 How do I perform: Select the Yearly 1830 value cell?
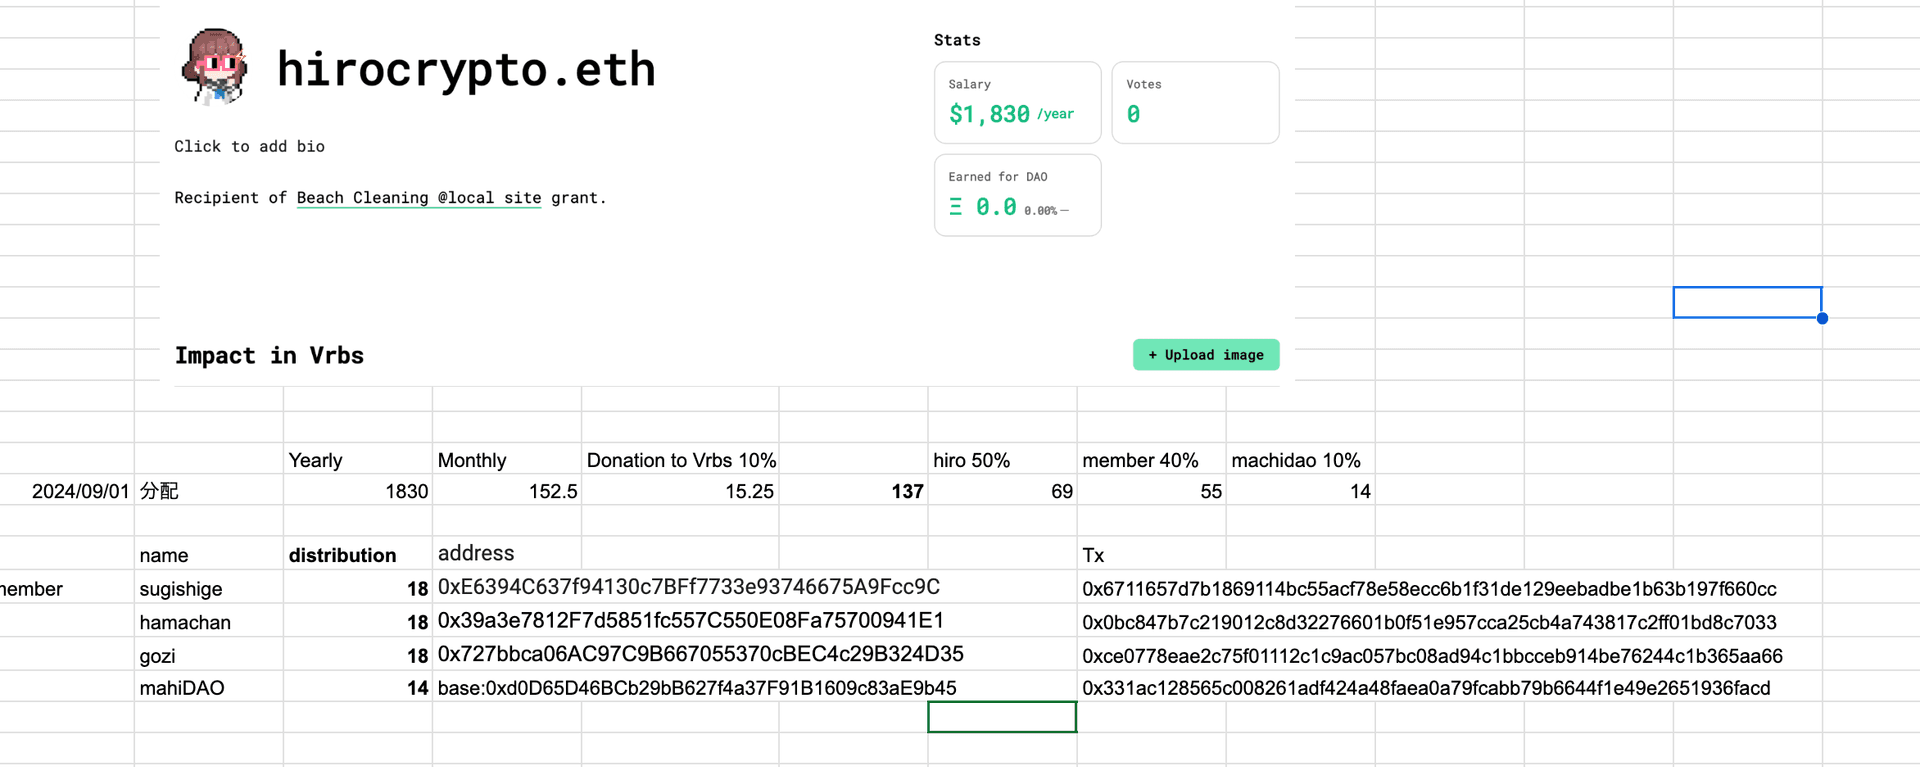click(358, 491)
